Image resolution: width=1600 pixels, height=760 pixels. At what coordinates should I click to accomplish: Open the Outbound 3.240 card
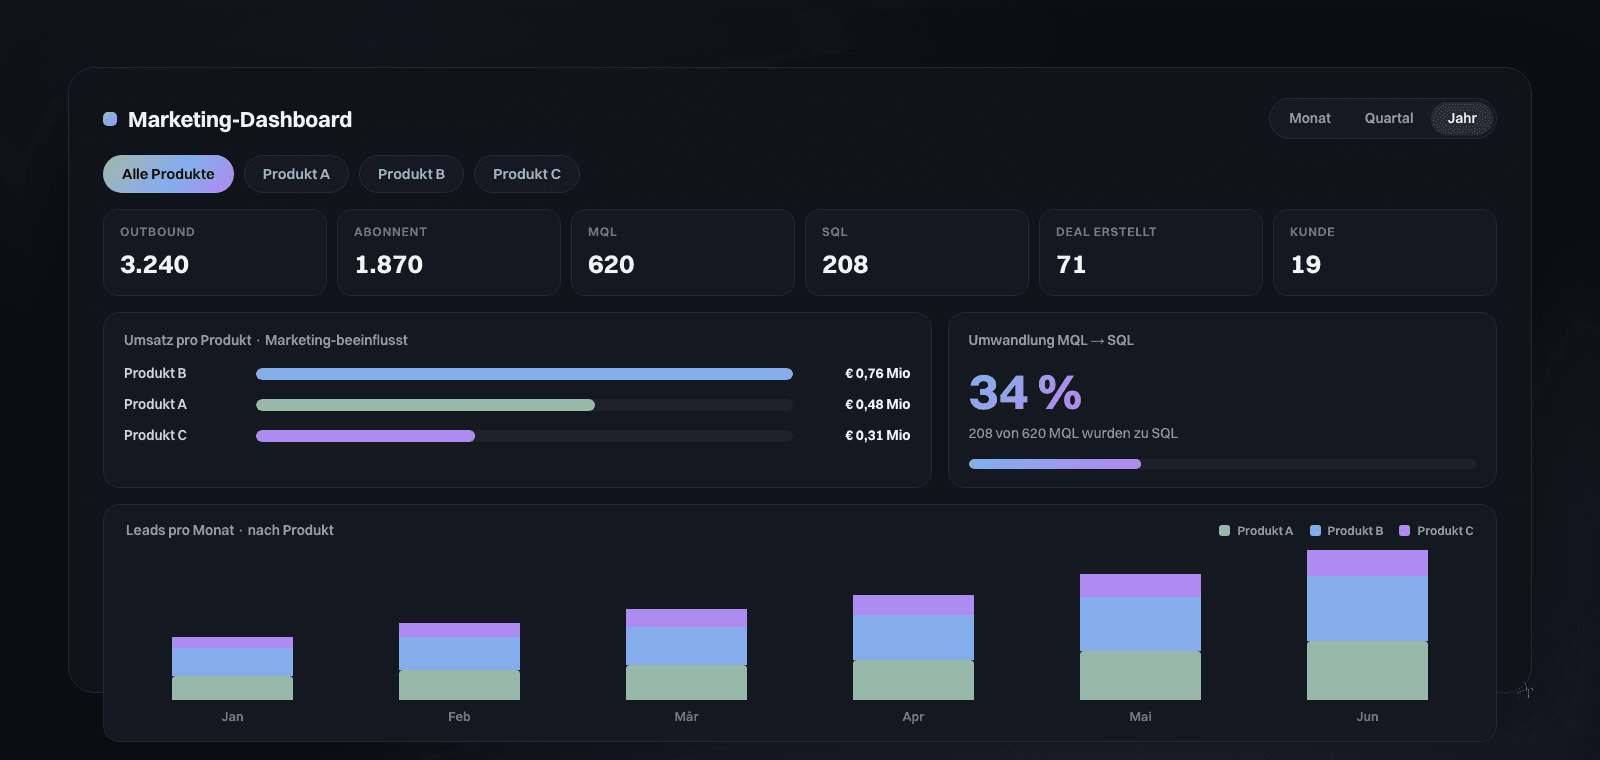pyautogui.click(x=215, y=252)
